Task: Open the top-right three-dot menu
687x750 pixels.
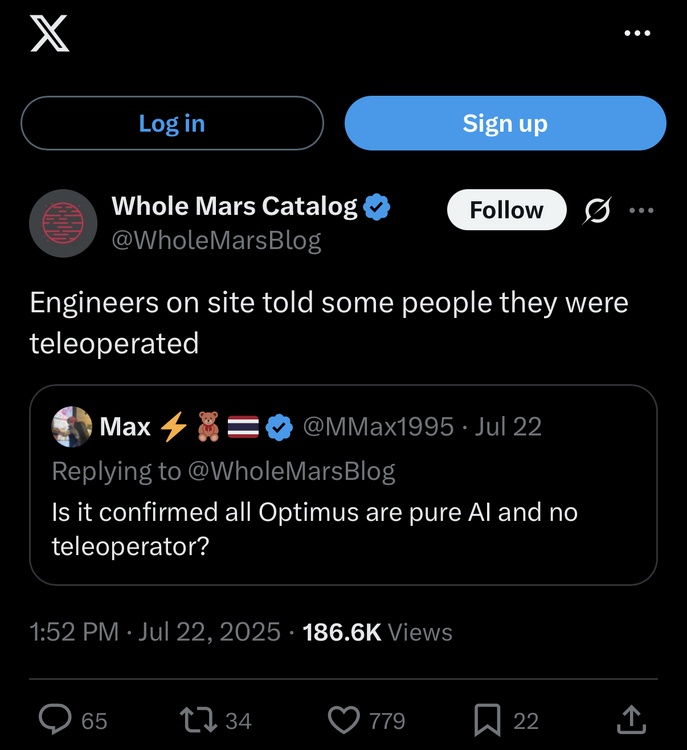Action: click(x=637, y=34)
